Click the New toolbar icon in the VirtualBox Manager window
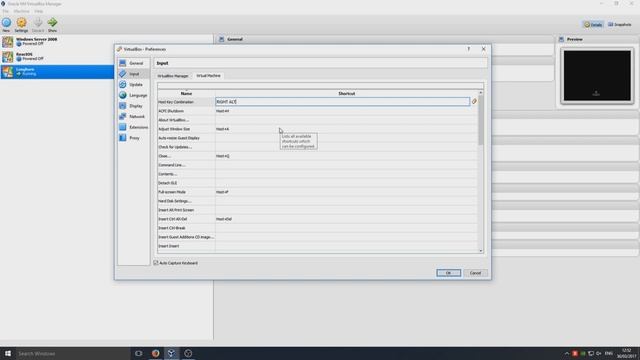Image resolution: width=640 pixels, height=360 pixels. [x=6, y=24]
